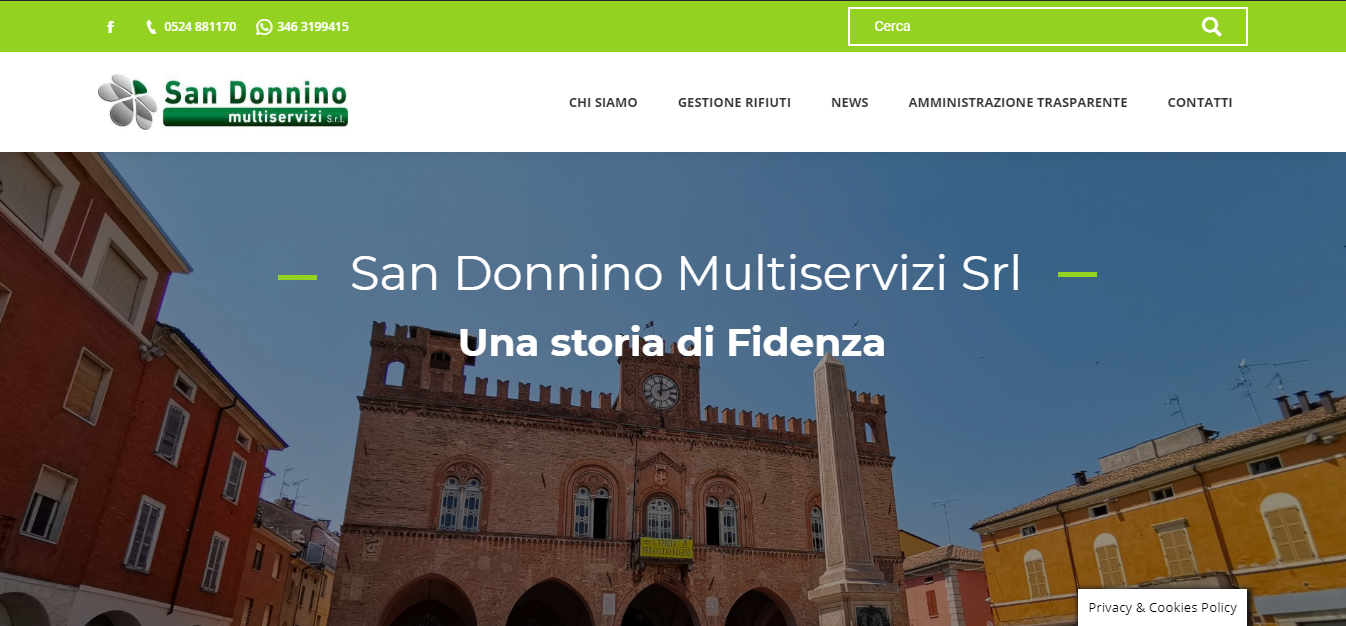Click the San Donnino multiservizi logo text
1346x626 pixels.
(255, 103)
